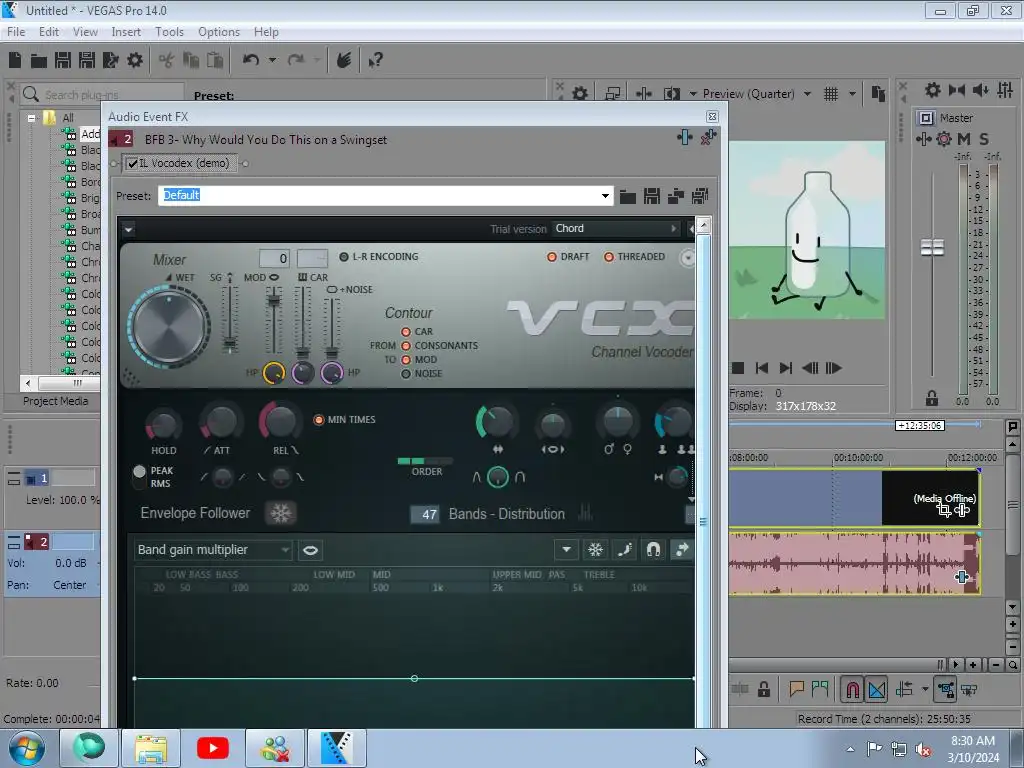Remove selected plug-in icon in Audio Event FX

(708, 137)
